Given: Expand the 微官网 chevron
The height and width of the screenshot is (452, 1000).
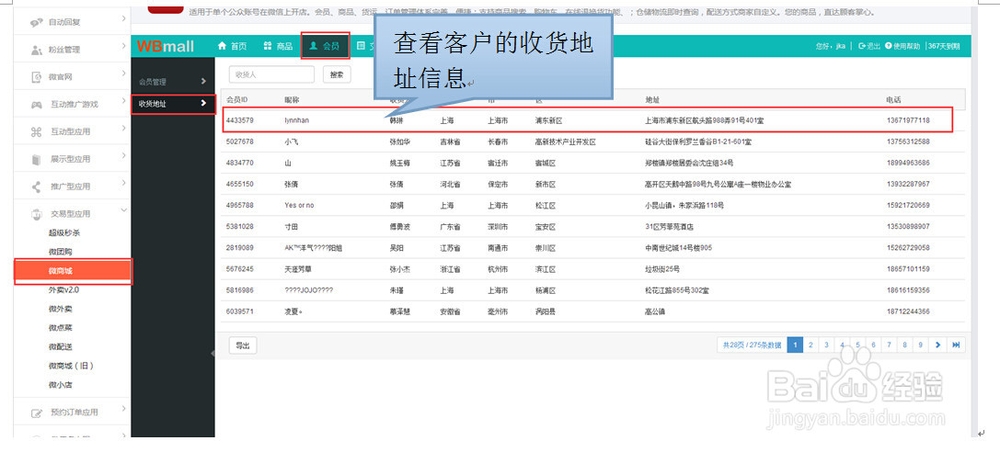Looking at the screenshot, I should coord(124,74).
